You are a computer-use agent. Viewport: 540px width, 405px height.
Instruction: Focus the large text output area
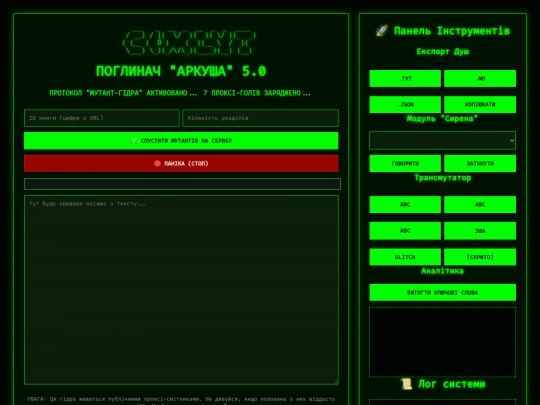click(181, 290)
